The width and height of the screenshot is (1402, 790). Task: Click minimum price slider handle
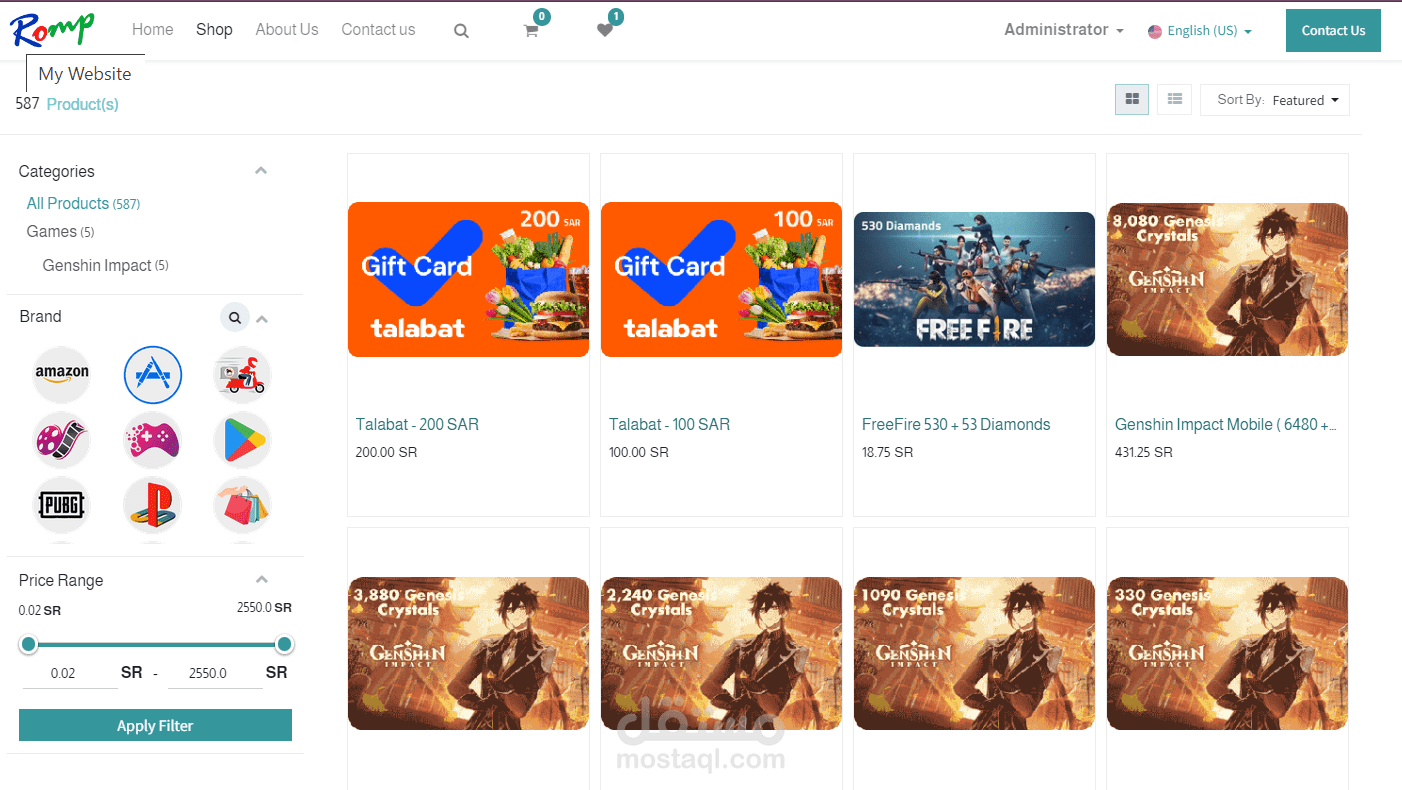[28, 644]
